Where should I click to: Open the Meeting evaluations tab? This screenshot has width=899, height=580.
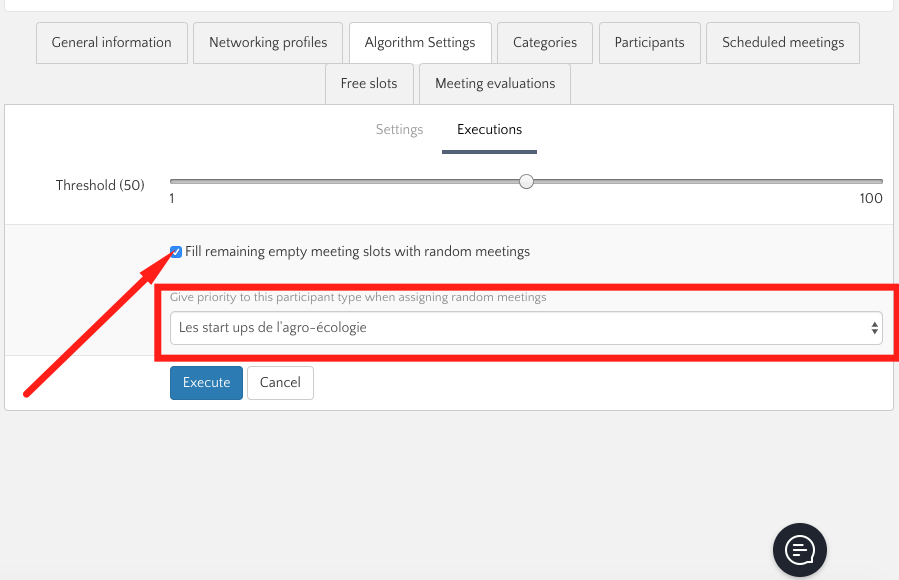[x=495, y=84]
